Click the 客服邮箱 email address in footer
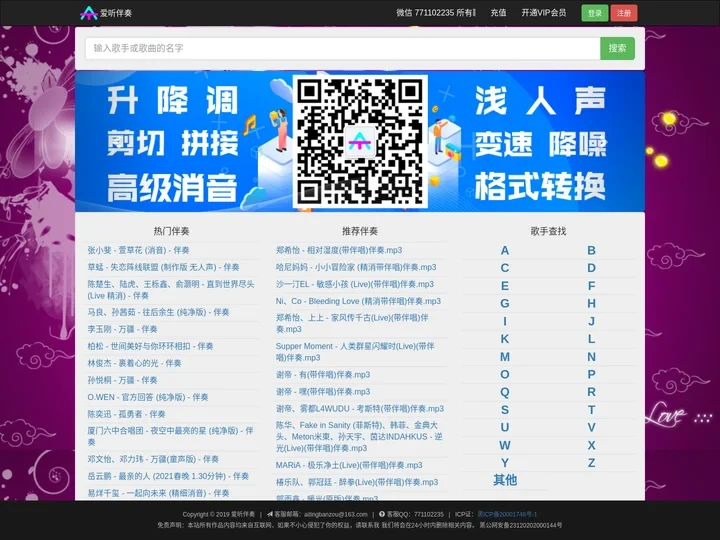The image size is (720, 540). point(336,514)
